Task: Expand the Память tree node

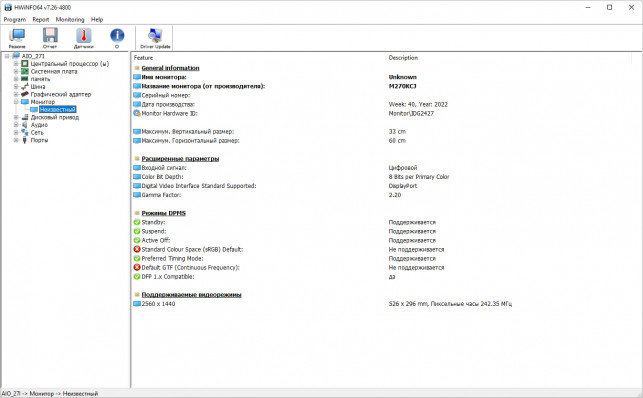Action: [16, 79]
